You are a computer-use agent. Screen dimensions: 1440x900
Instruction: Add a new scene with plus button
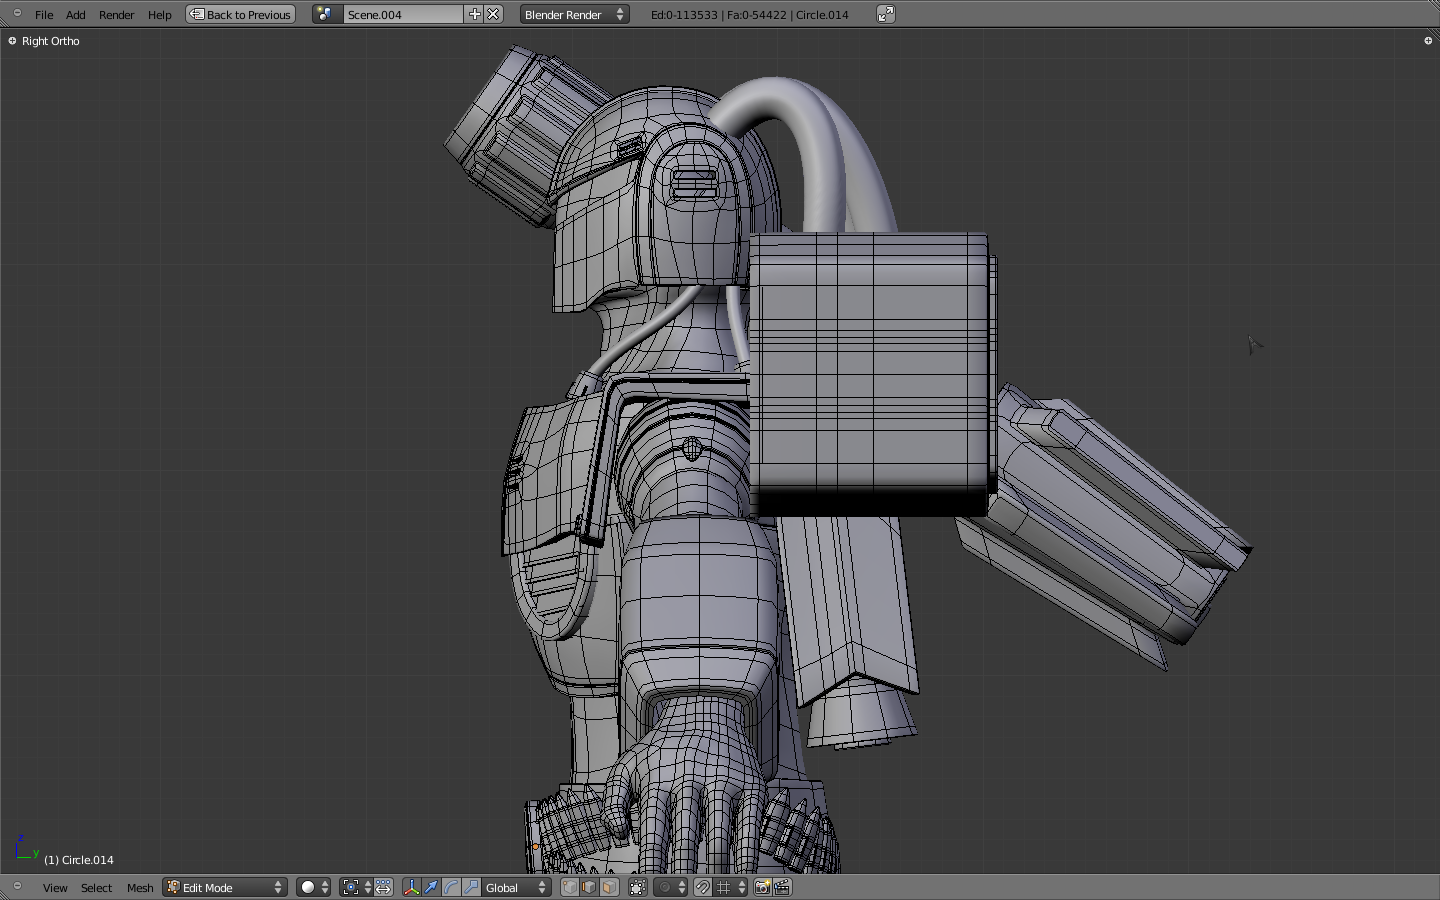point(475,15)
